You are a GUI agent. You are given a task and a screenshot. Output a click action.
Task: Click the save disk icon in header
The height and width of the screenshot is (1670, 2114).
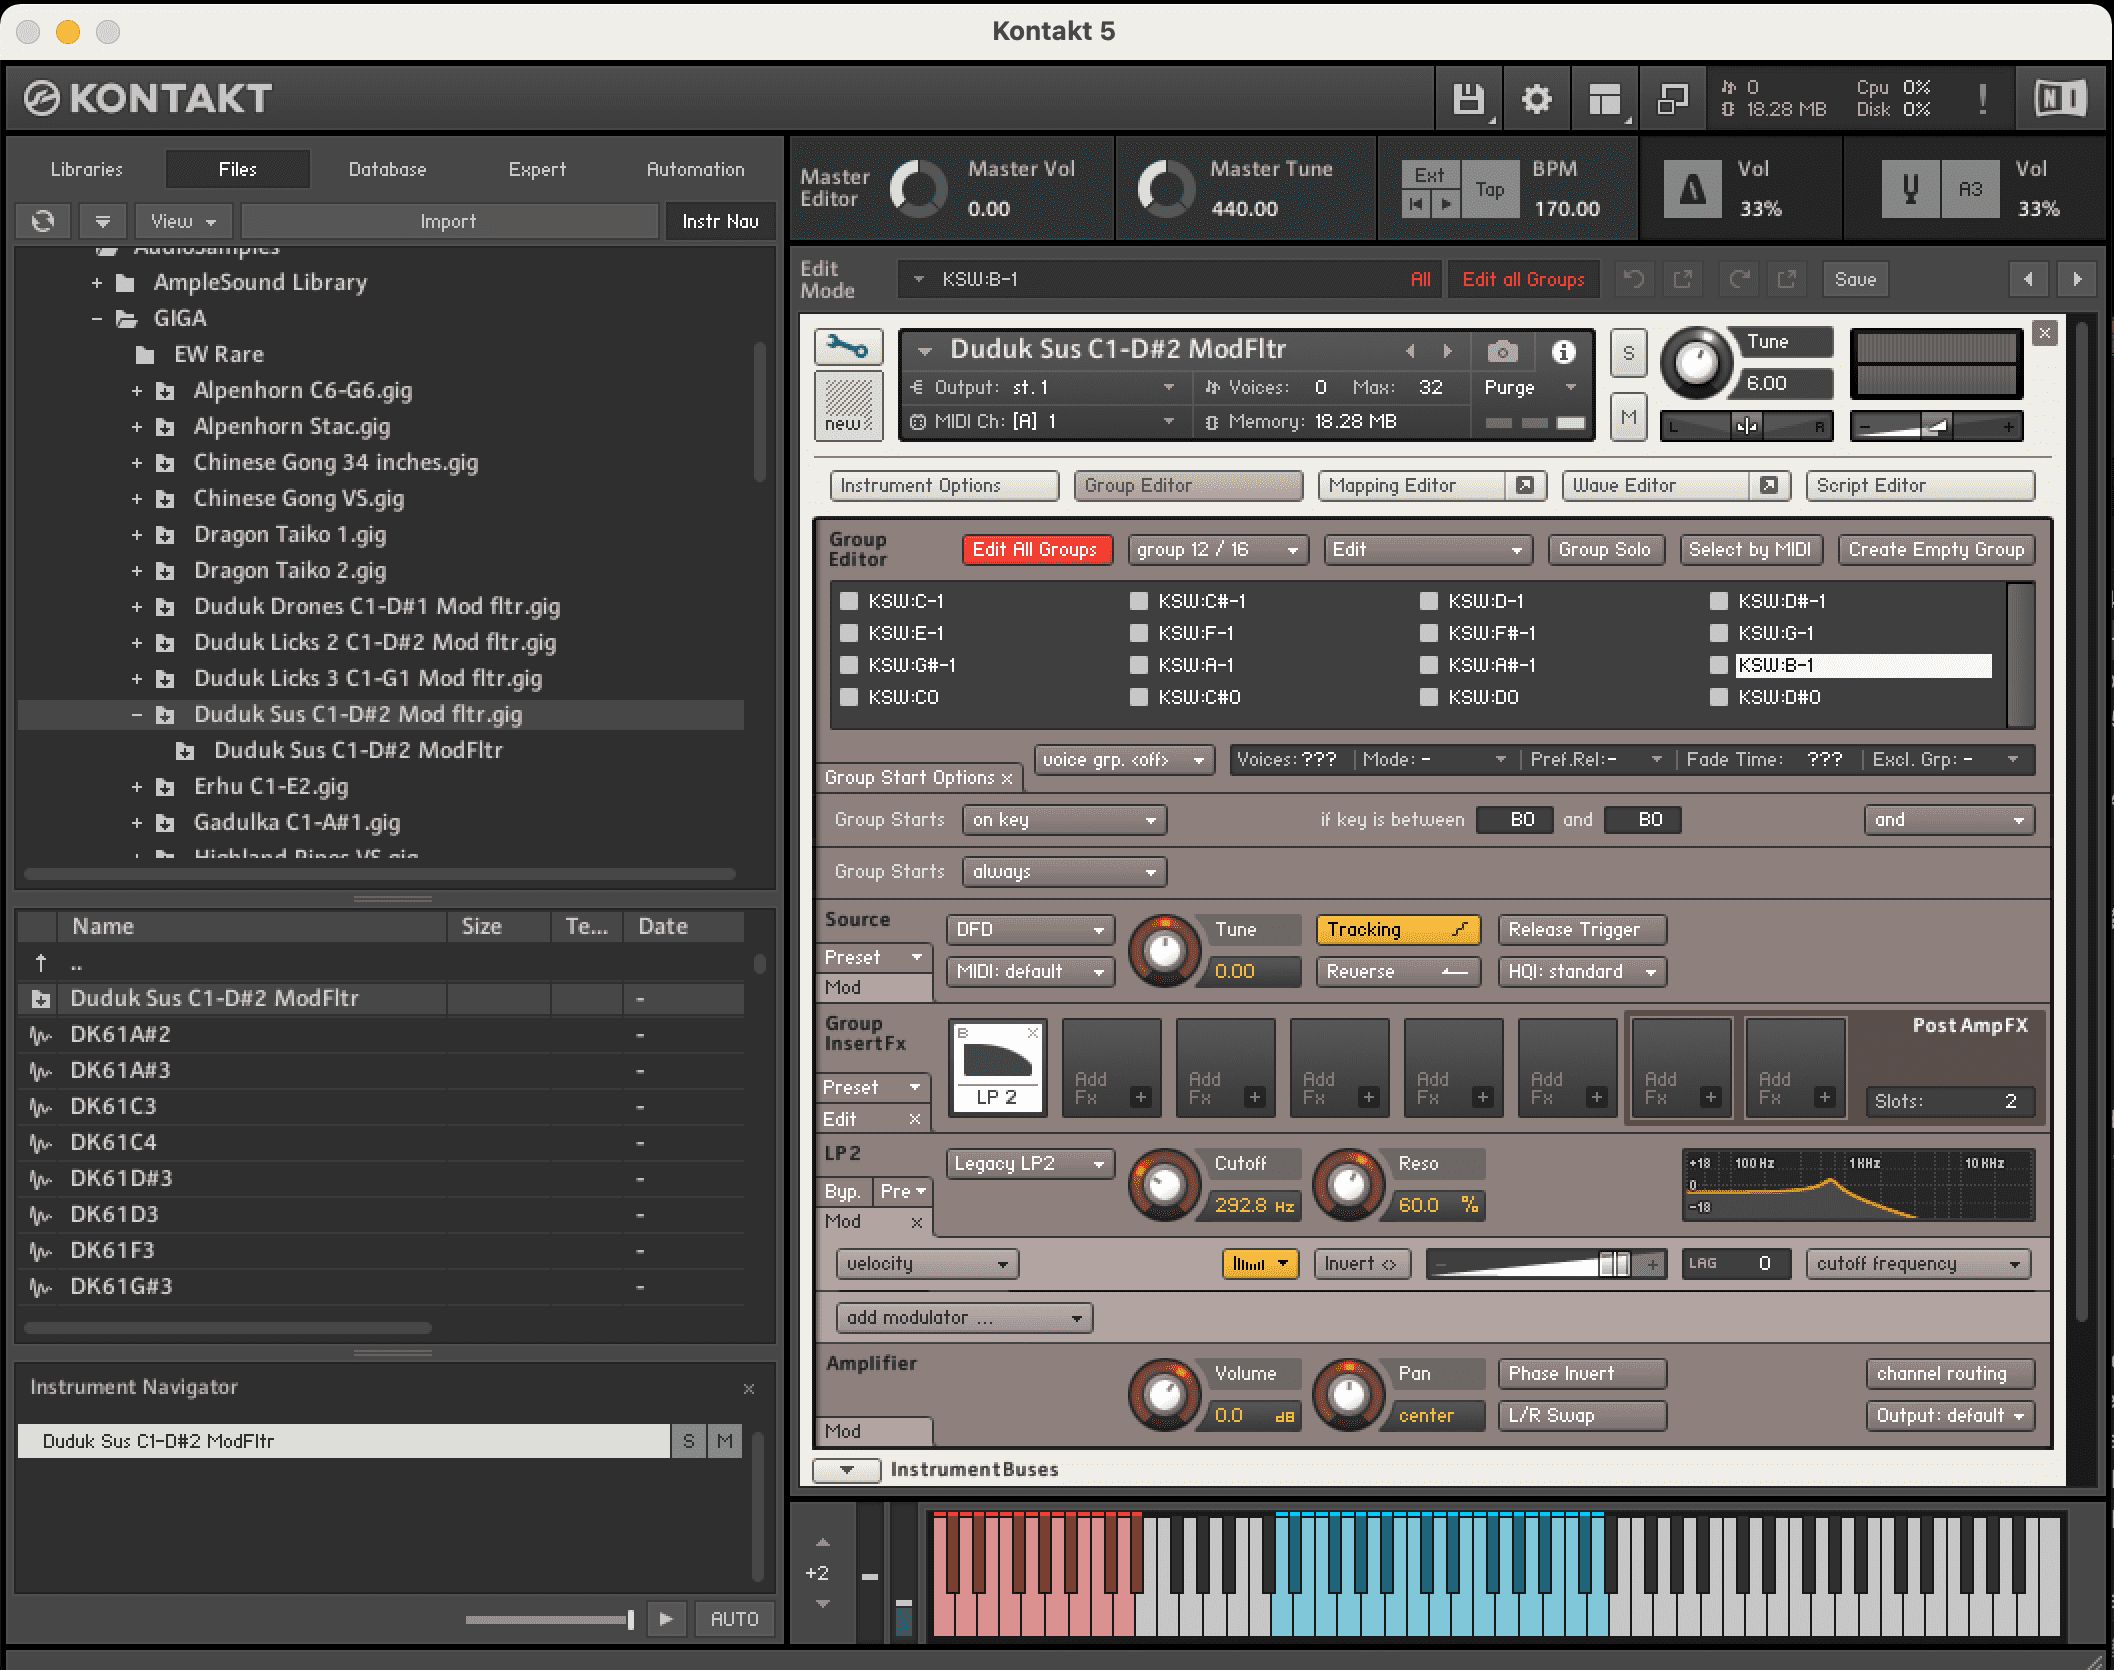(1468, 99)
